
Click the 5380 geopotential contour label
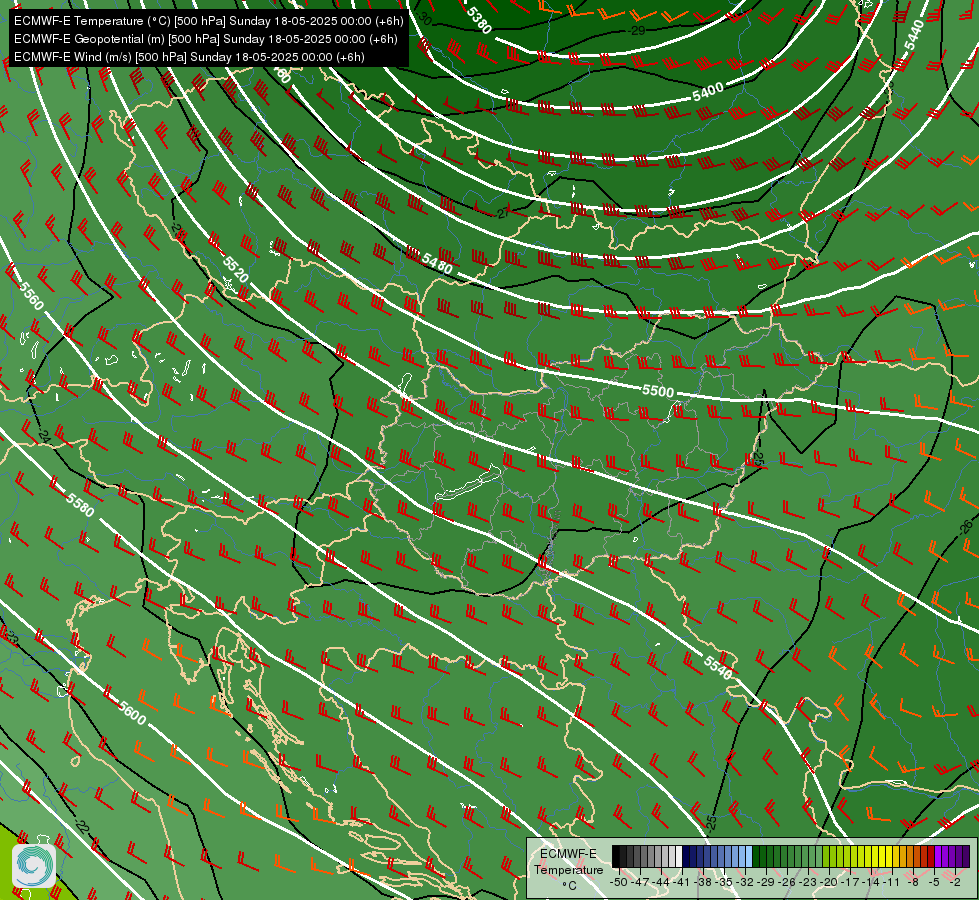pos(479,21)
